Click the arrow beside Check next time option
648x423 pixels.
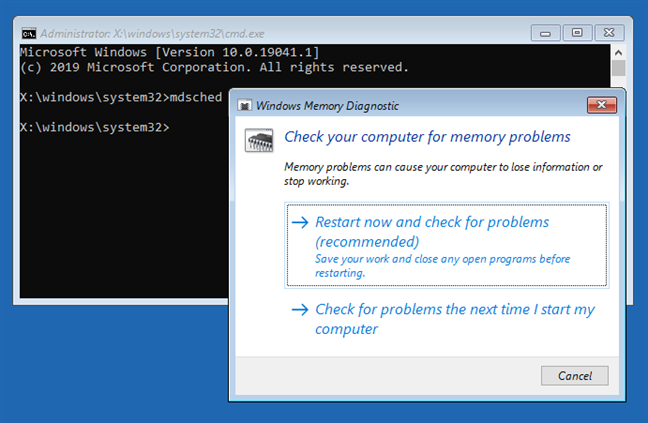(x=299, y=309)
